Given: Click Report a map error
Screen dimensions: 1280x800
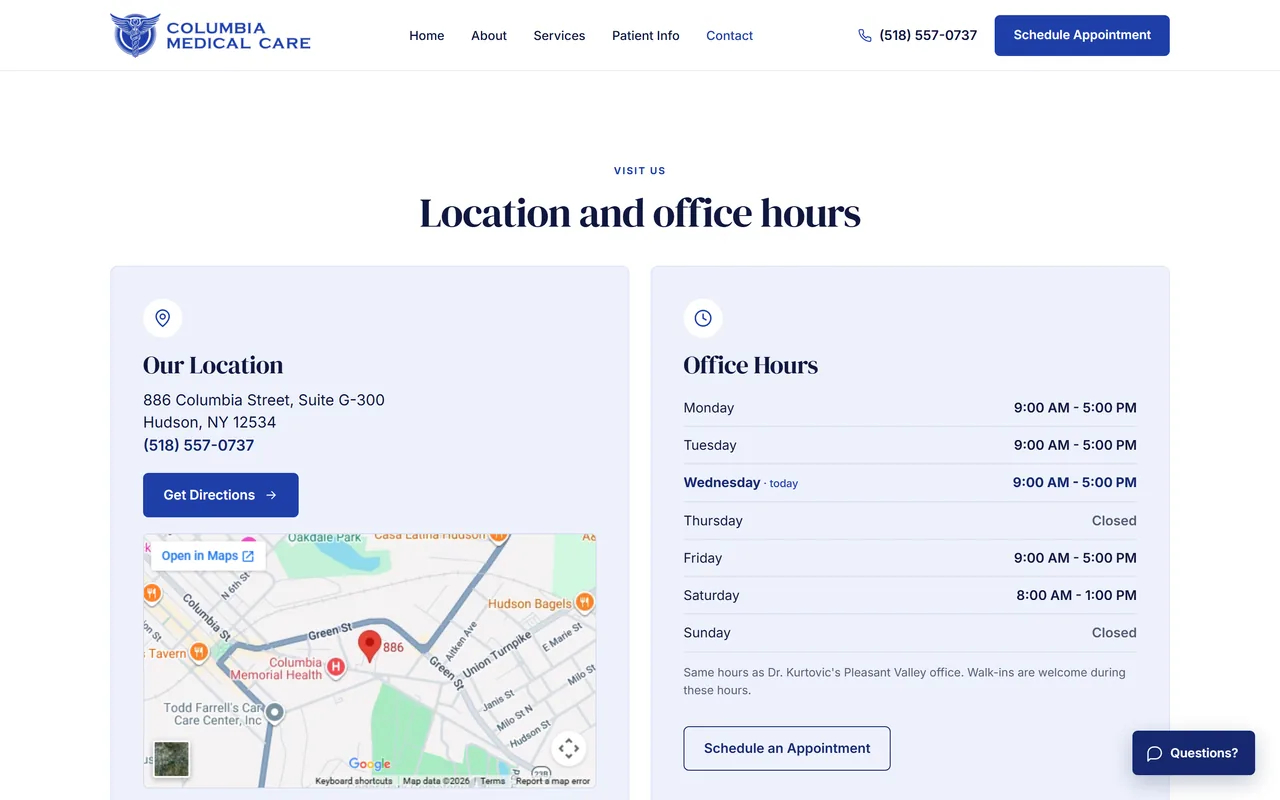Looking at the screenshot, I should pos(553,781).
